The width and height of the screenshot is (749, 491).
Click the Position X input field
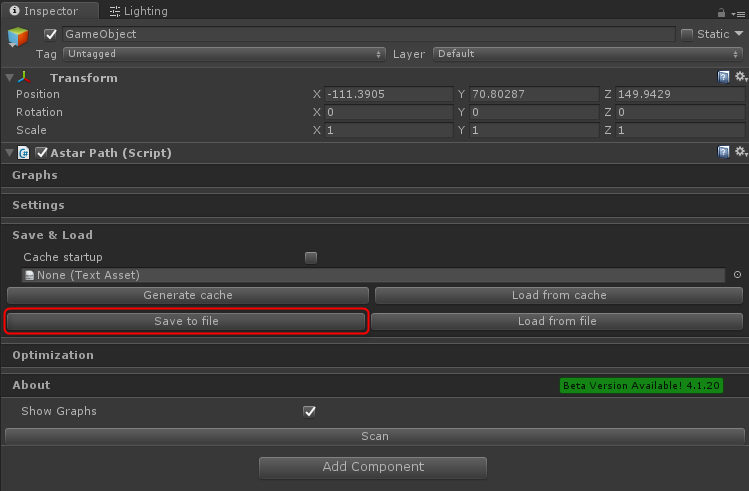(x=388, y=94)
